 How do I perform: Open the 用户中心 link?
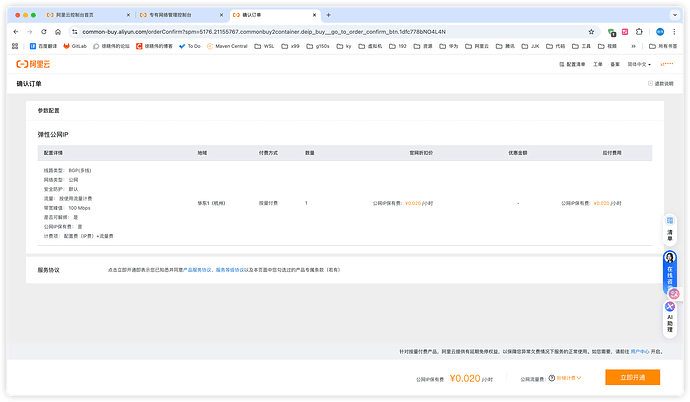tap(638, 351)
